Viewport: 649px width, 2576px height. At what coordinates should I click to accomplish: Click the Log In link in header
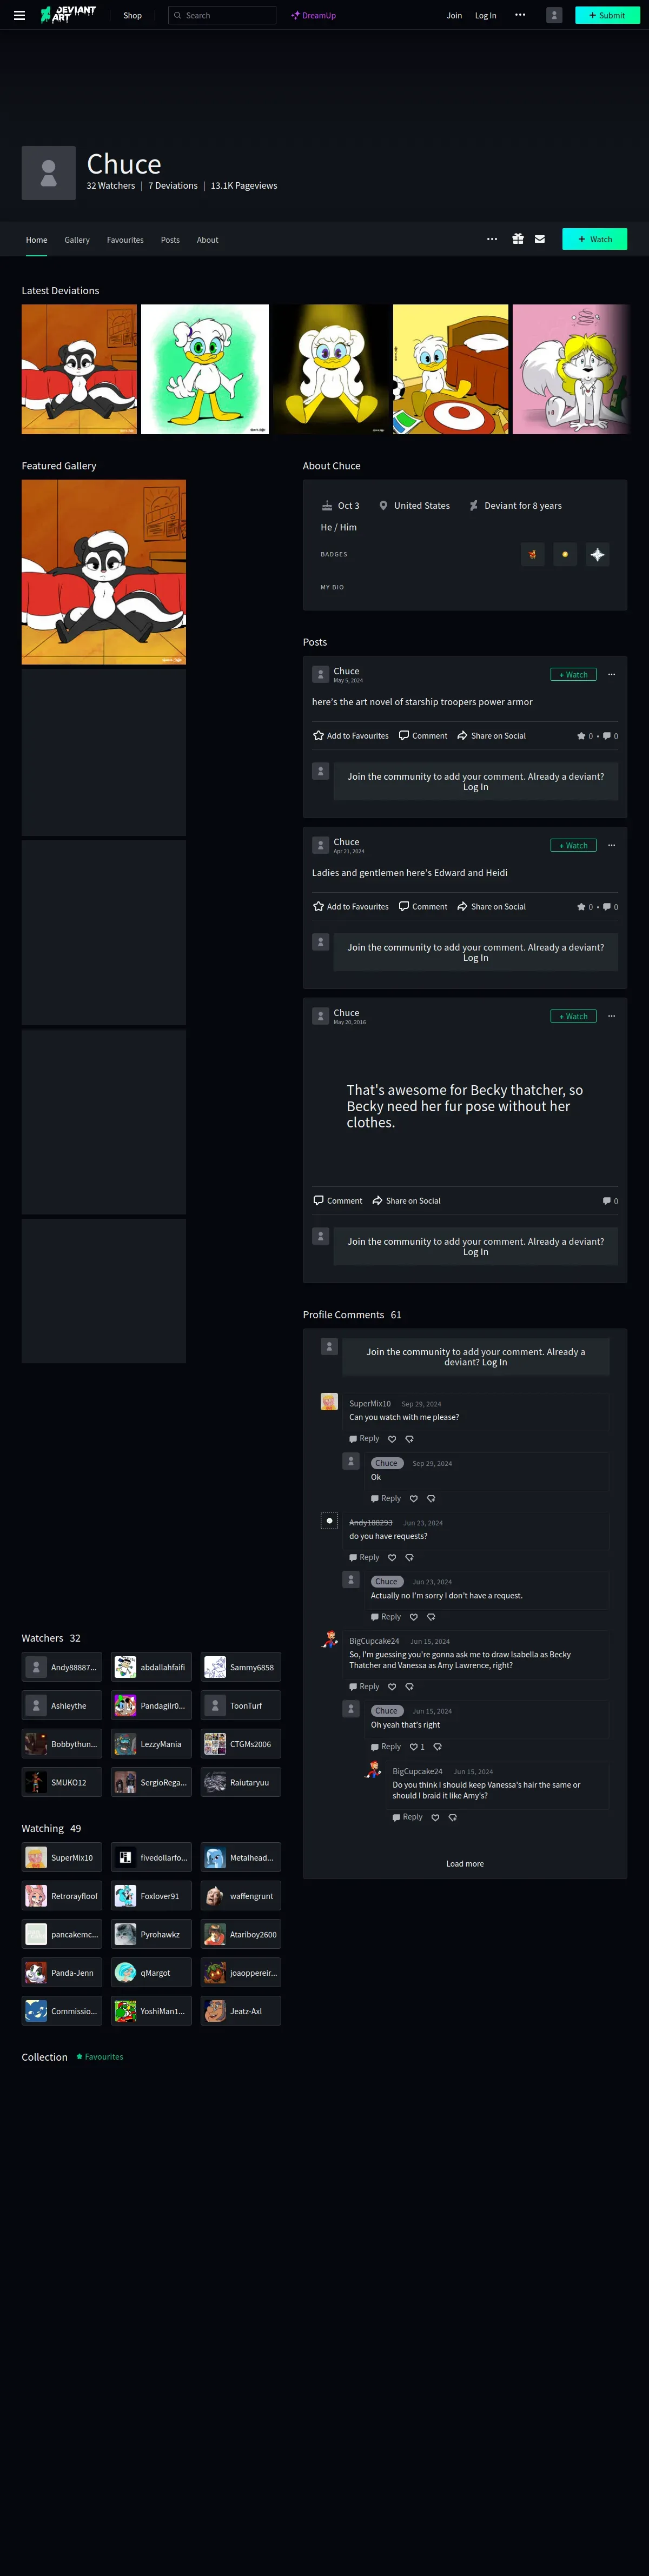click(x=485, y=15)
